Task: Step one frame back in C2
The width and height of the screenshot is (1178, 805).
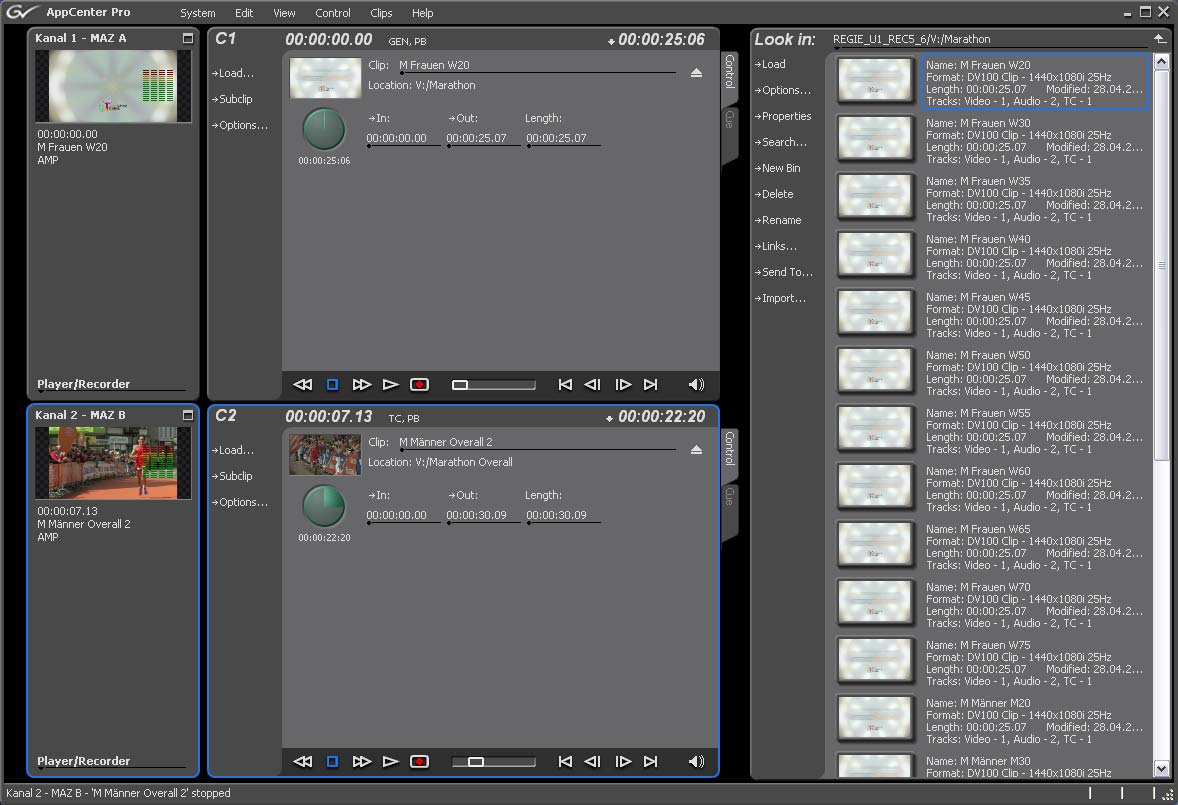Action: coord(593,761)
